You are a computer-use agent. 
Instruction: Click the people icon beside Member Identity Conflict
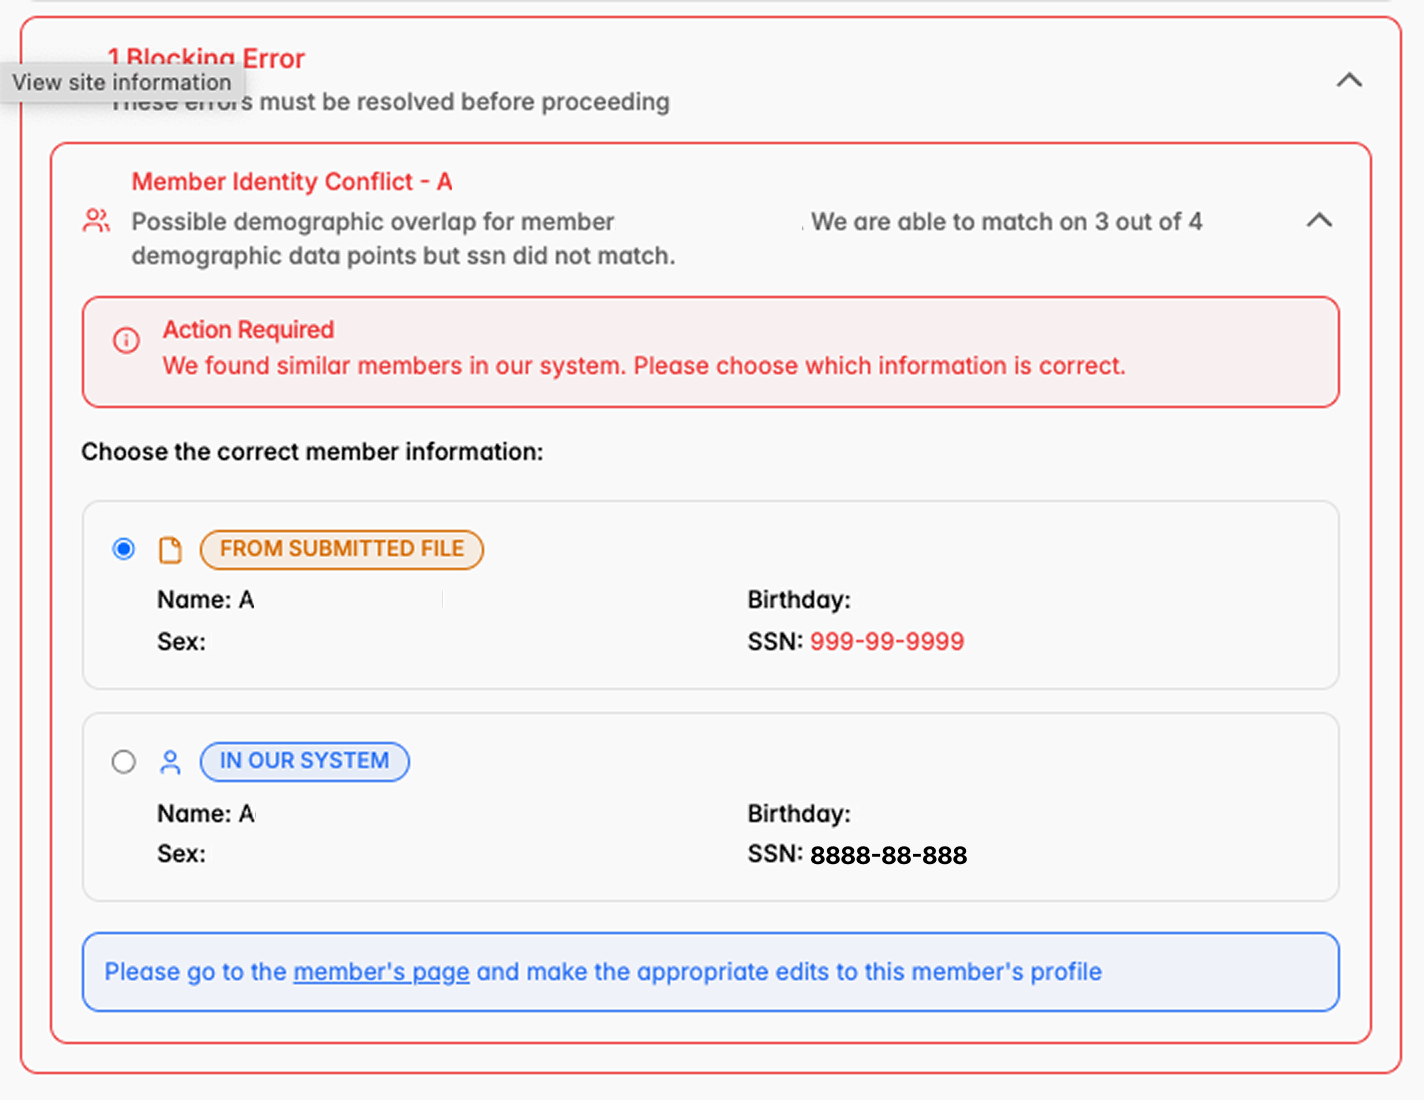click(x=96, y=221)
